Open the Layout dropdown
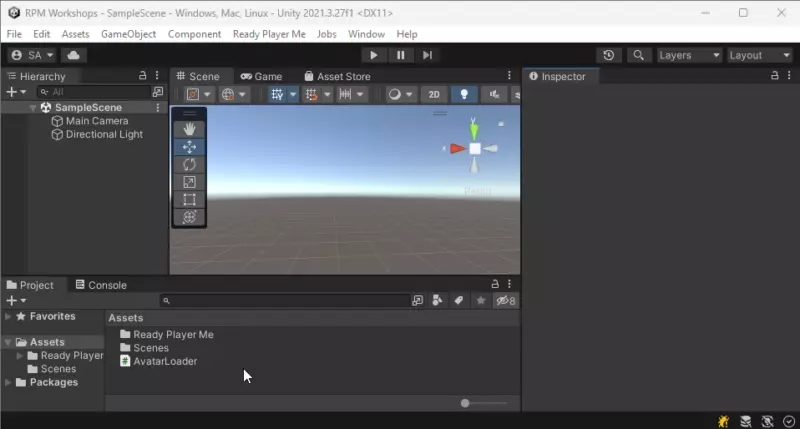800x429 pixels. (760, 55)
